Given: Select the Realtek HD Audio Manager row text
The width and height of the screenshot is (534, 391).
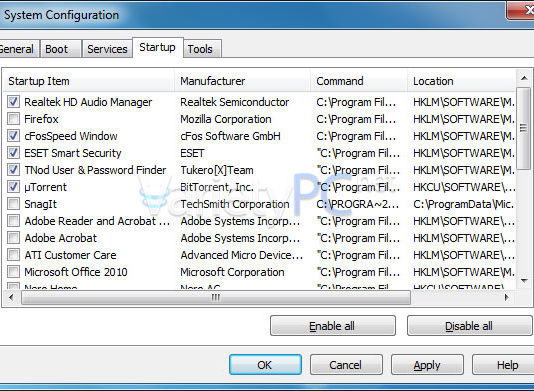Looking at the screenshot, I should pyautogui.click(x=88, y=102).
